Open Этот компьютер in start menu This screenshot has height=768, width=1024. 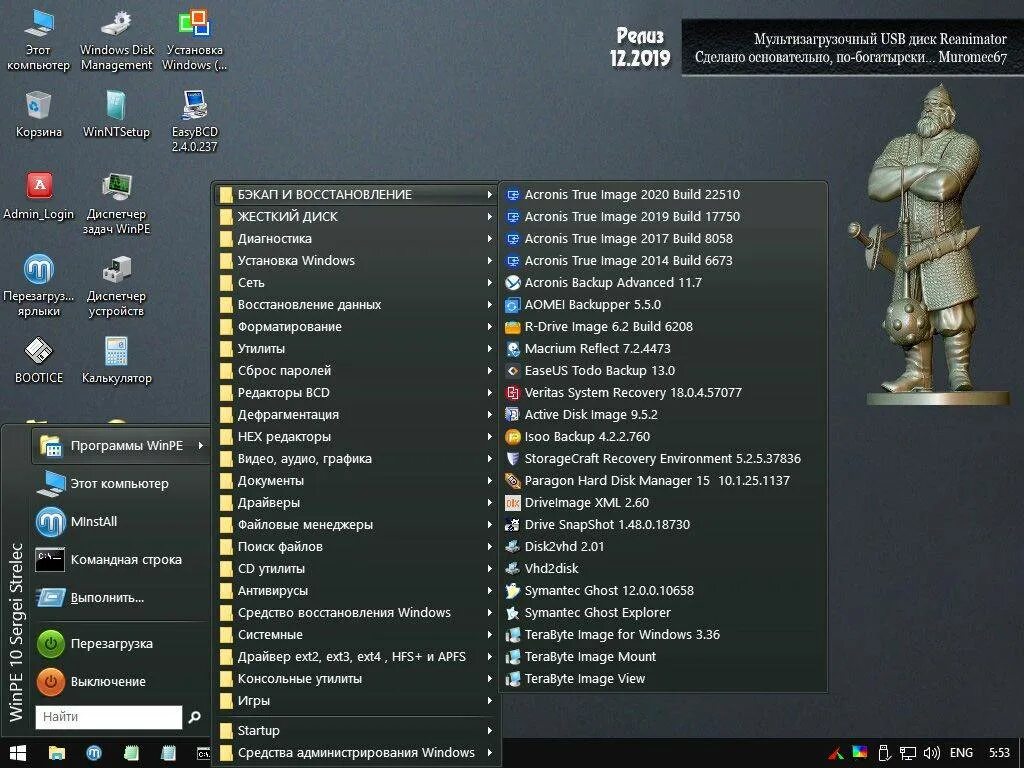pos(121,484)
